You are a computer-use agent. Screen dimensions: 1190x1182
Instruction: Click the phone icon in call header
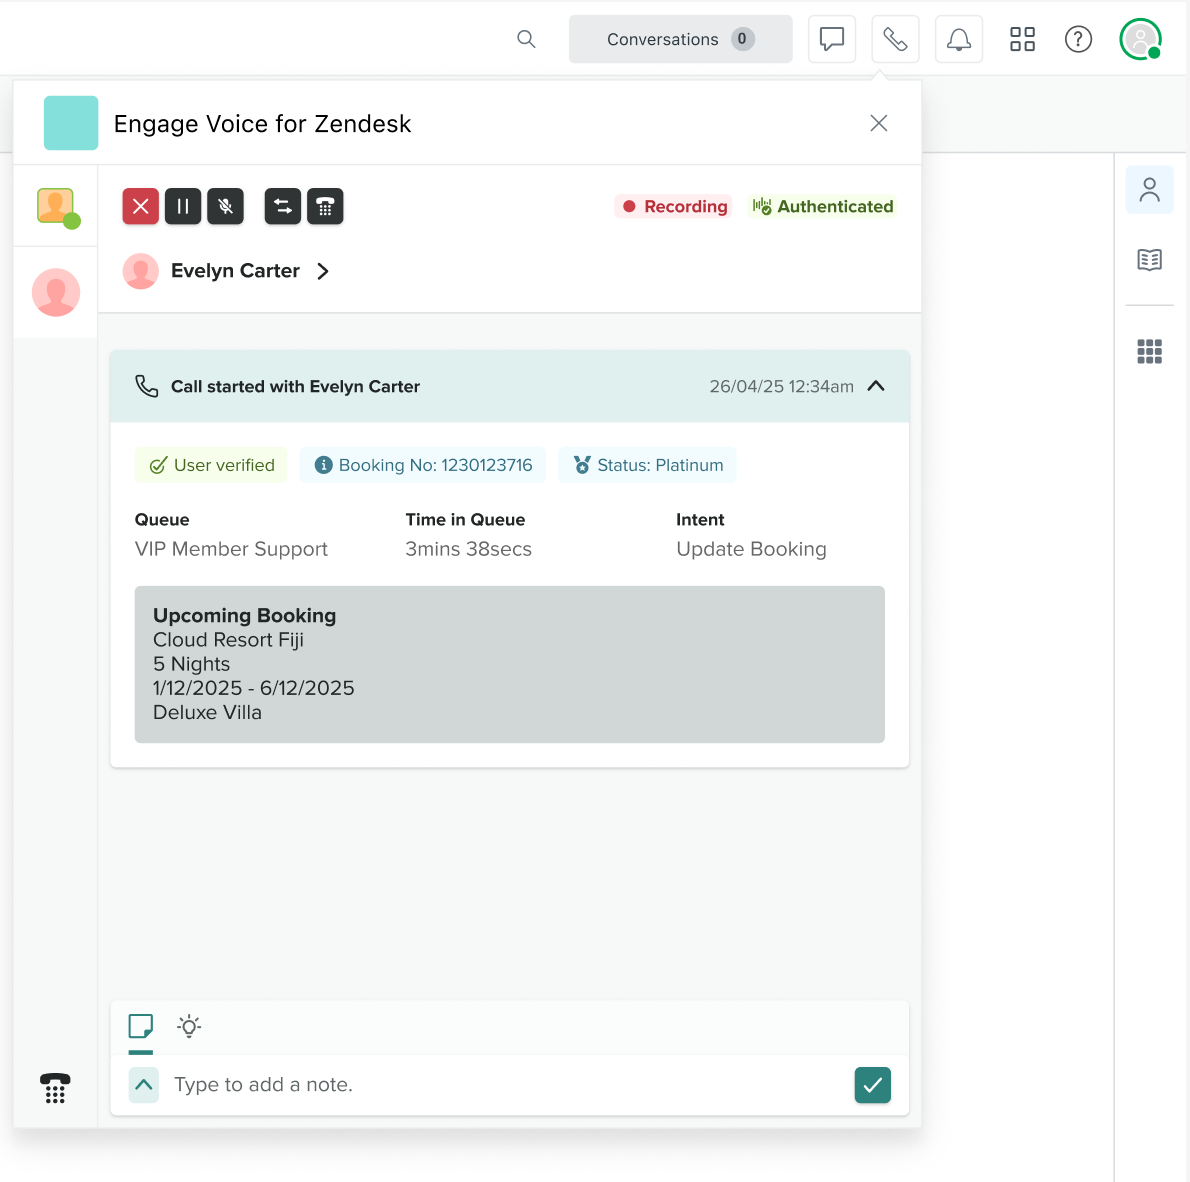click(146, 386)
